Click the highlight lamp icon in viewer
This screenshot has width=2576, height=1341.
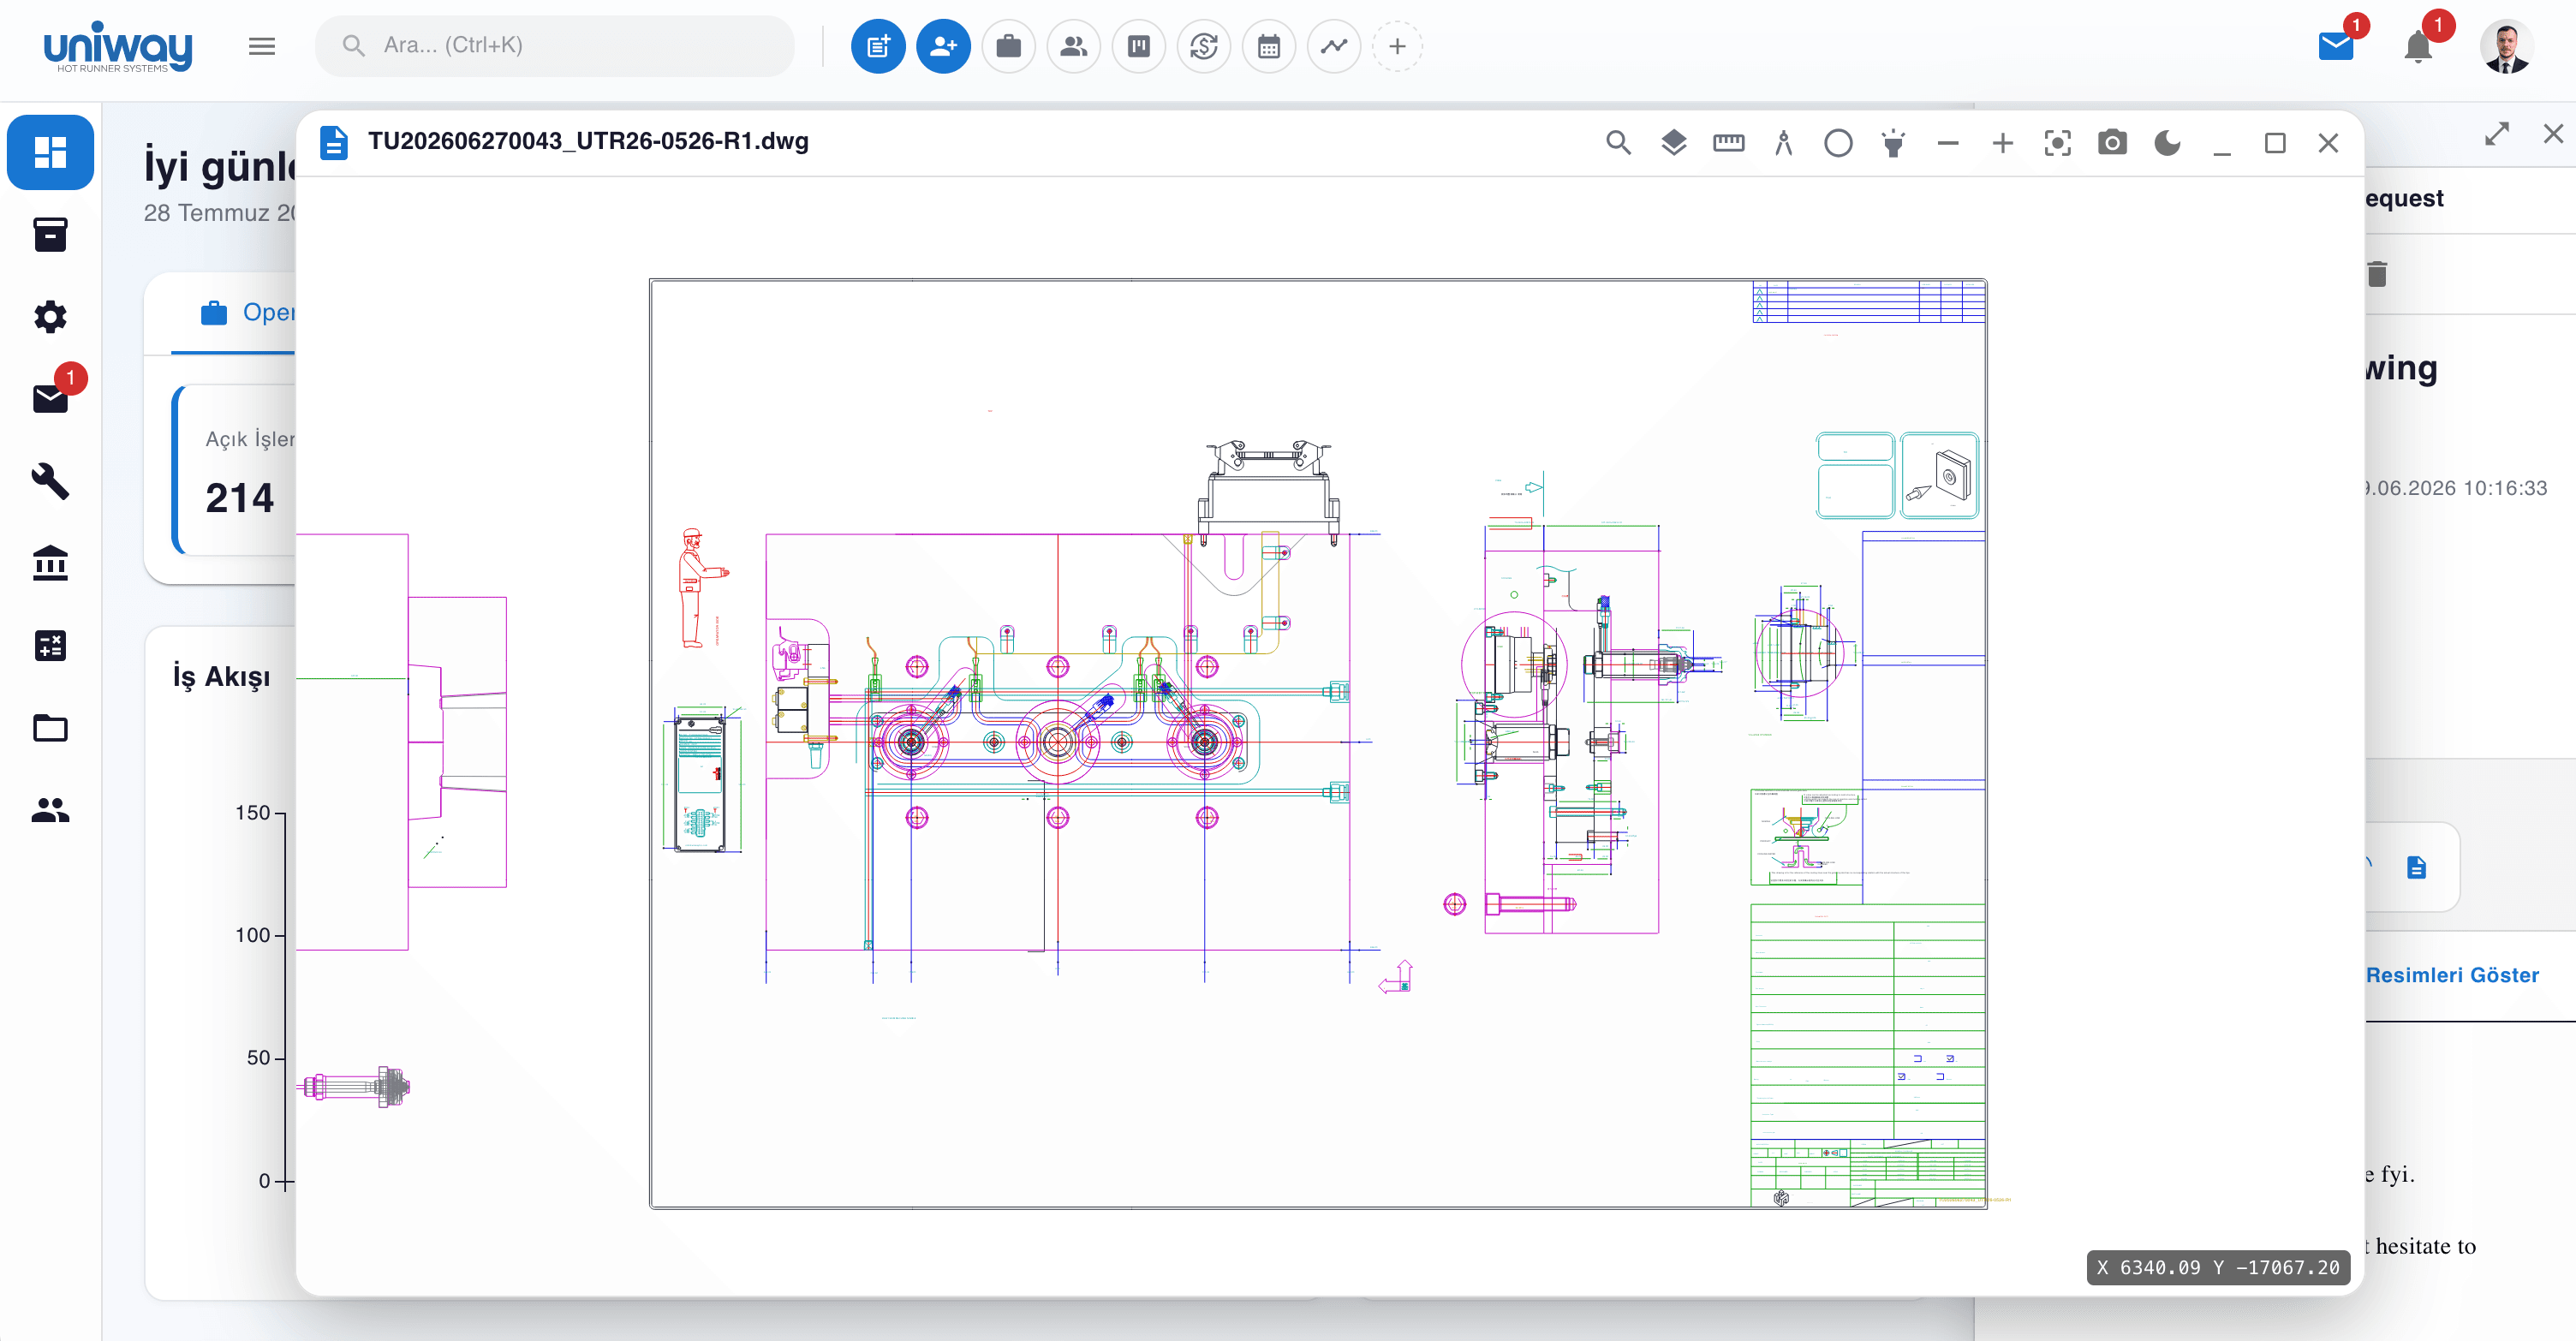click(1893, 143)
